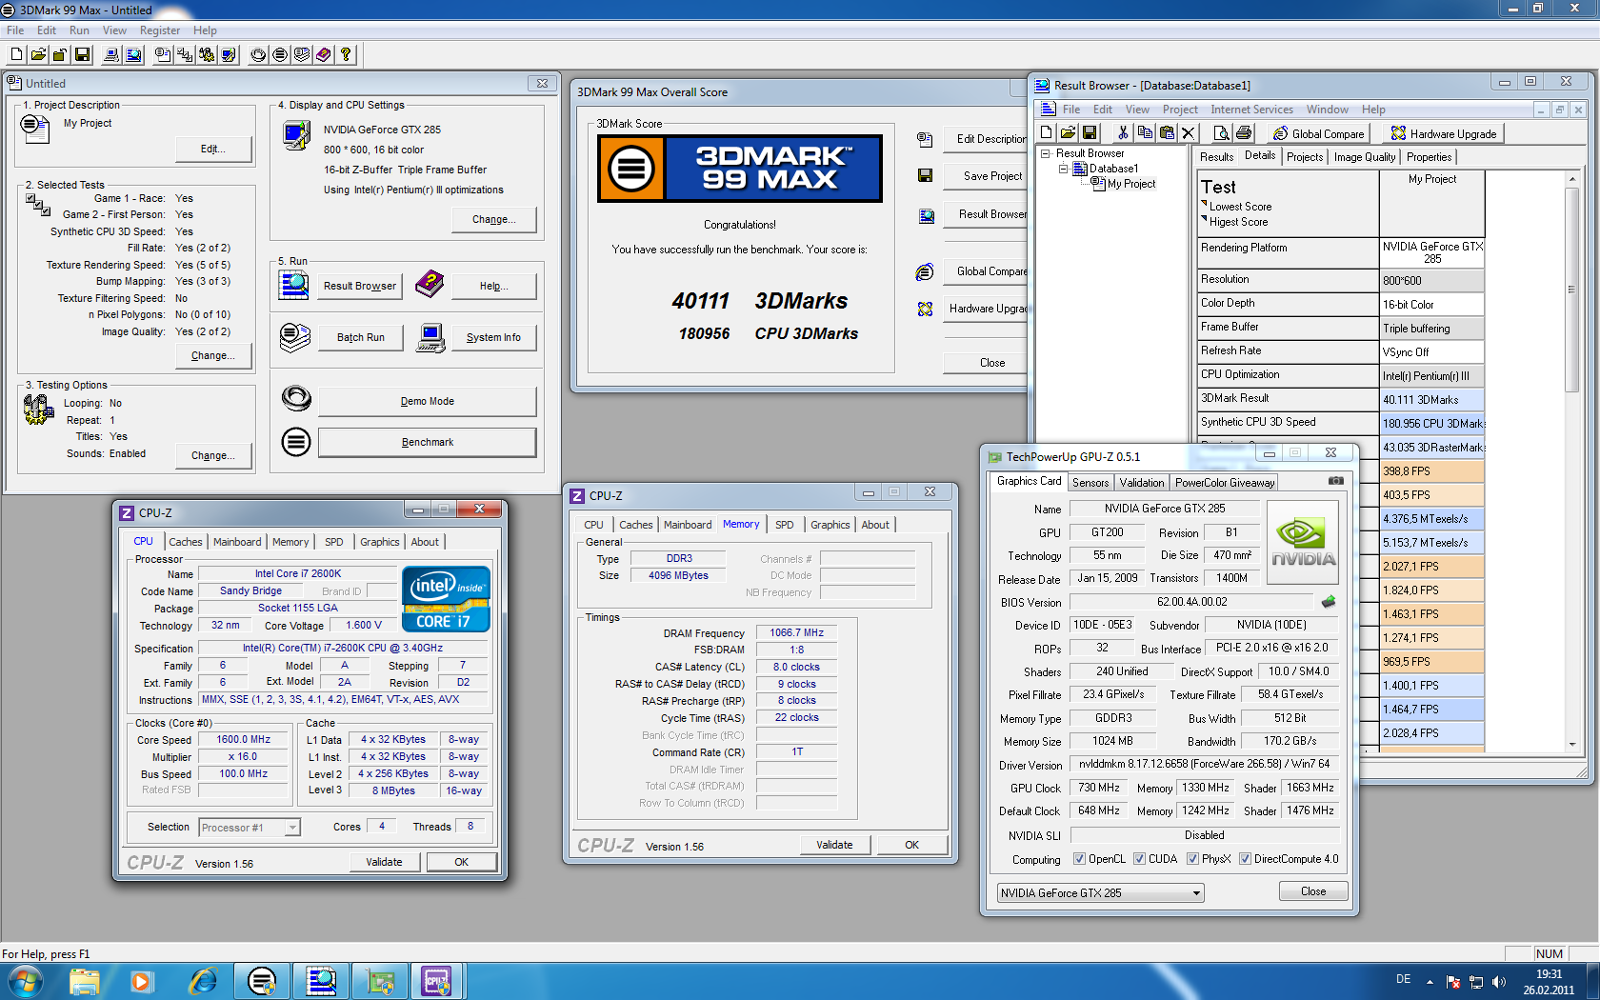The width and height of the screenshot is (1600, 1000).
Task: Click the Save Project floppy icon in score dialog
Action: coord(925,176)
